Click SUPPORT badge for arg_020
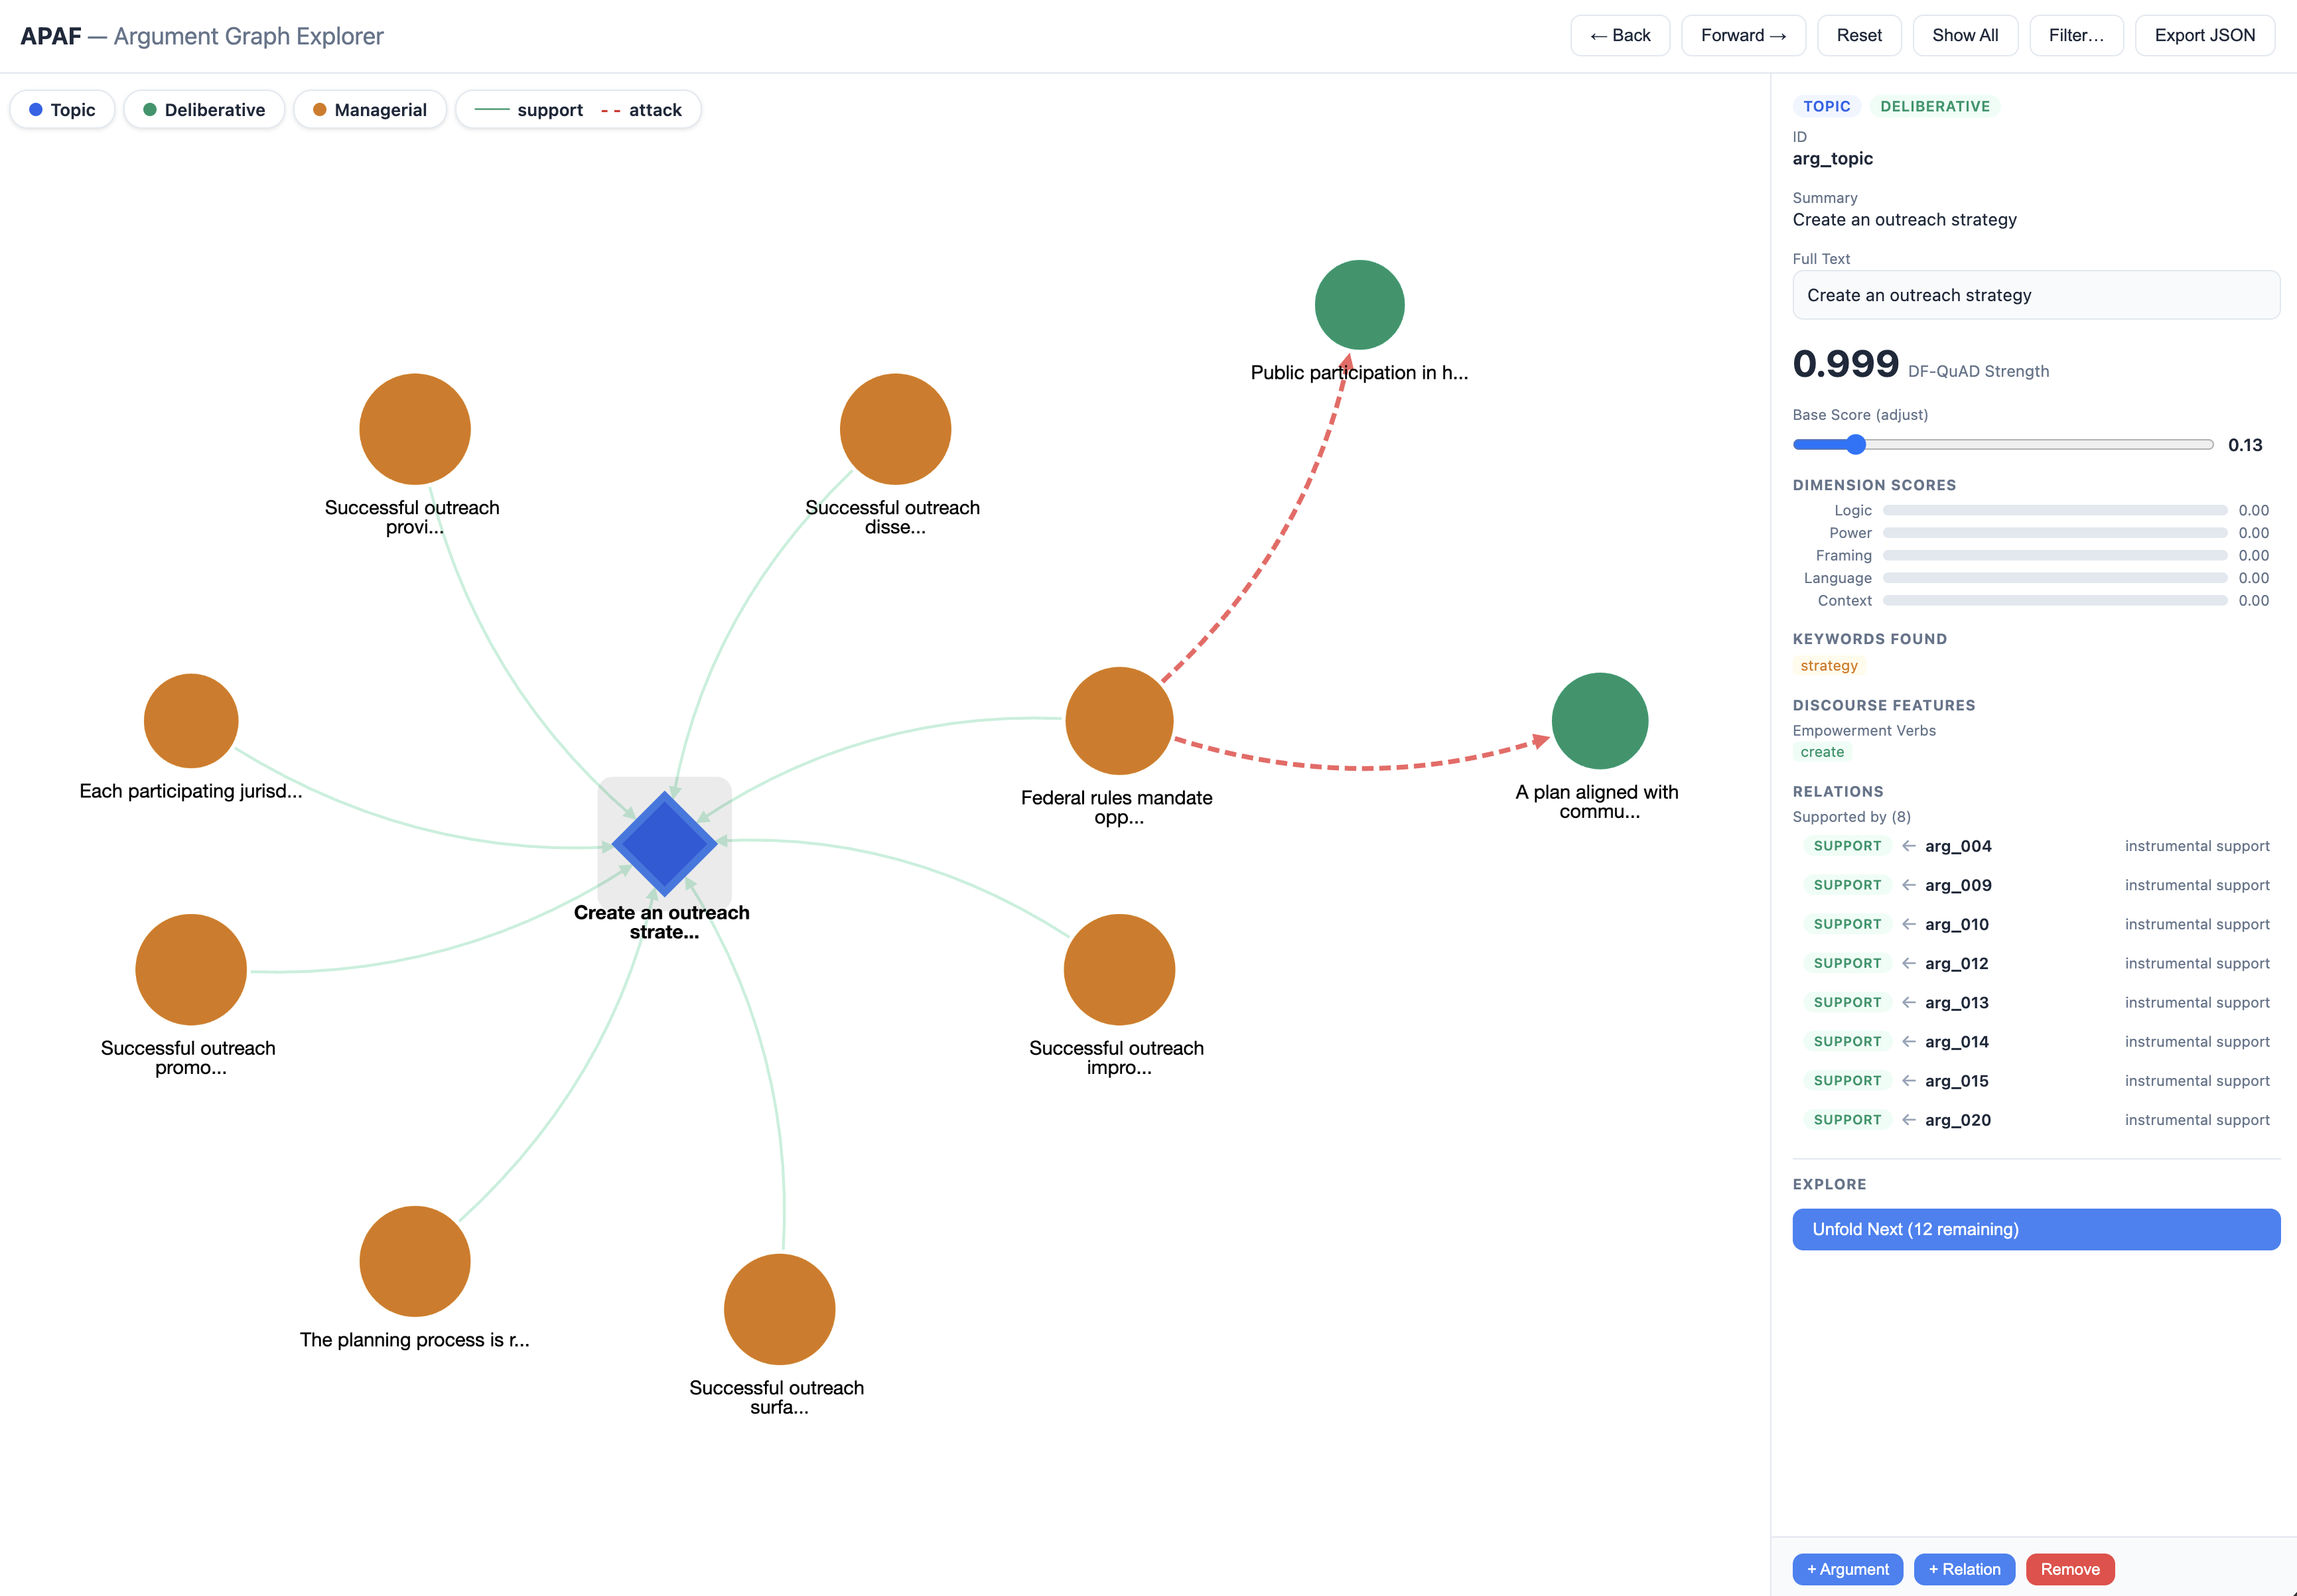The width and height of the screenshot is (2297, 1596). click(x=1847, y=1120)
